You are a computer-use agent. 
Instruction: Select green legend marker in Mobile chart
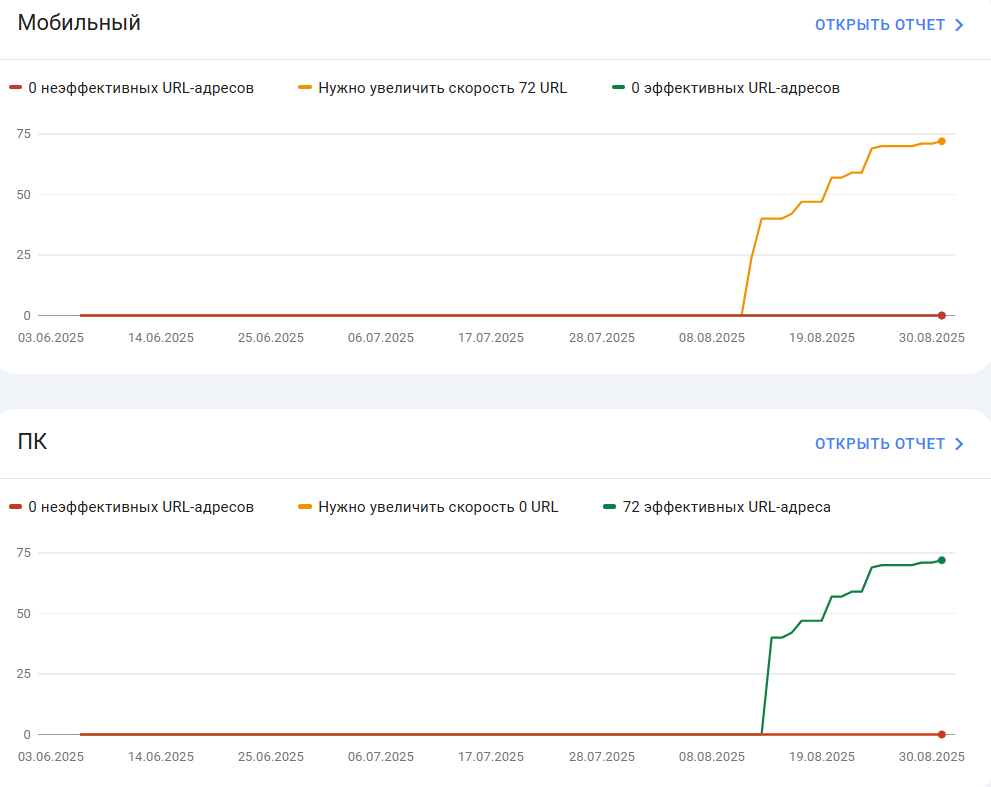[618, 87]
